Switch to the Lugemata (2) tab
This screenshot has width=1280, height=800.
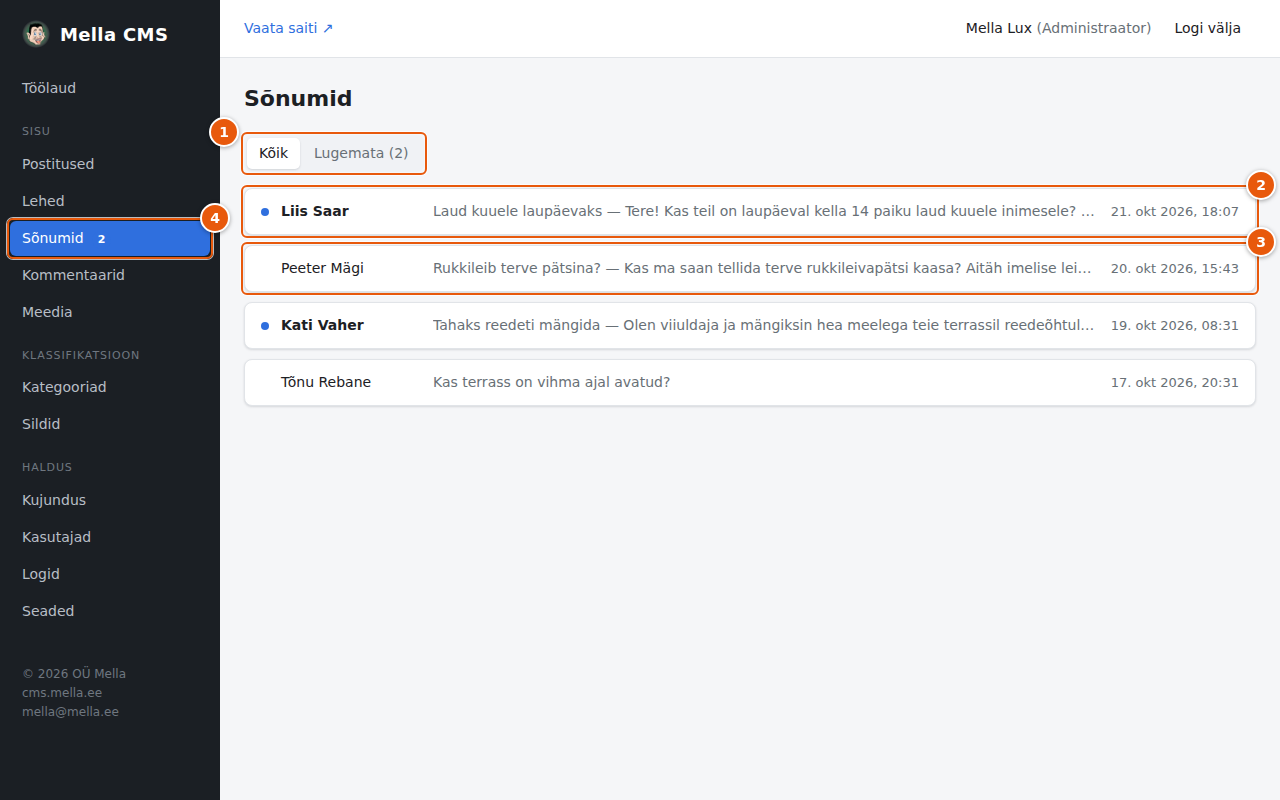click(361, 153)
